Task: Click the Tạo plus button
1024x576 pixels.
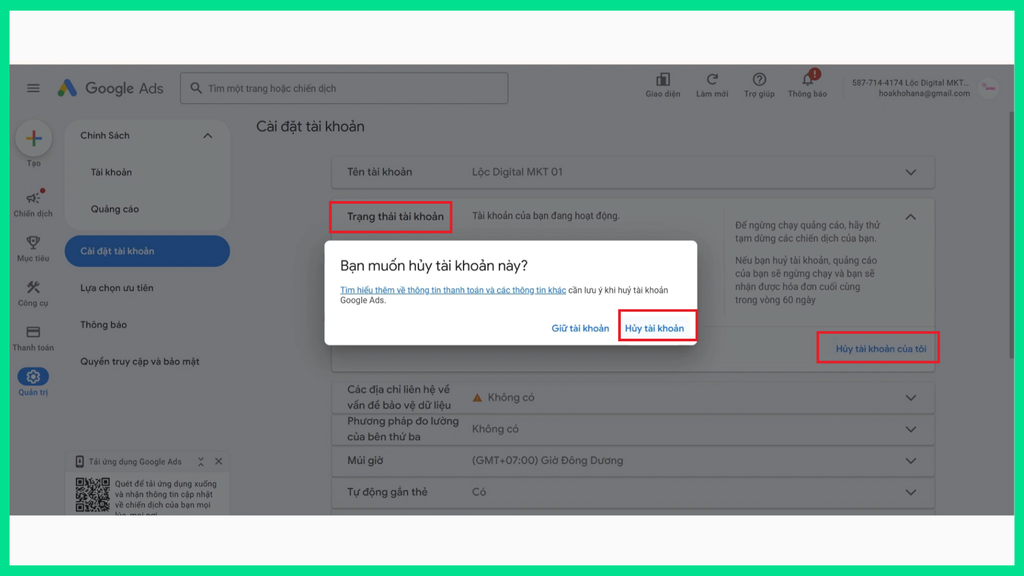Action: 33,138
